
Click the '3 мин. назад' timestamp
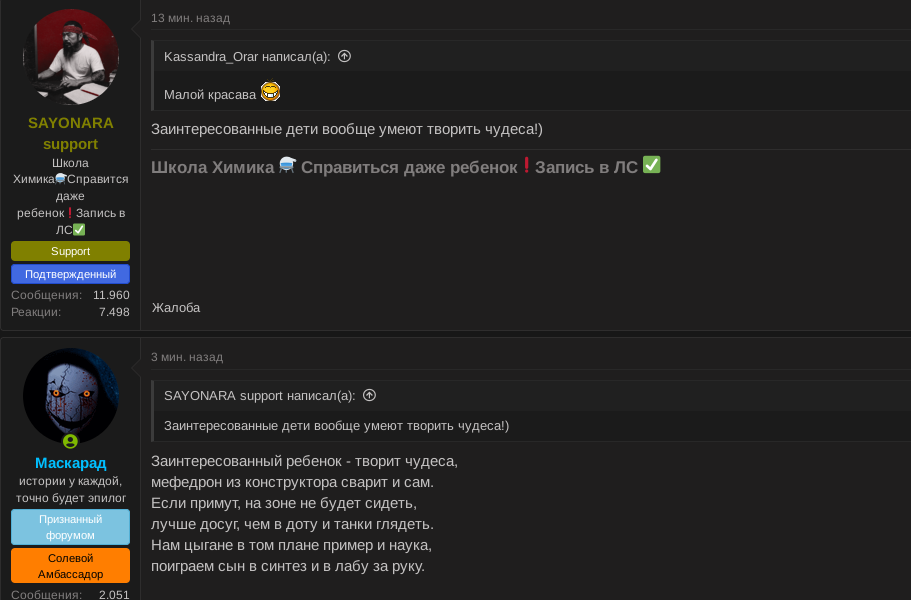click(187, 357)
